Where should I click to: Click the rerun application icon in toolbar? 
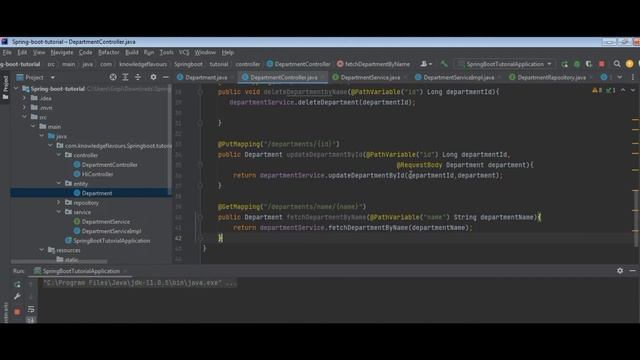564,64
